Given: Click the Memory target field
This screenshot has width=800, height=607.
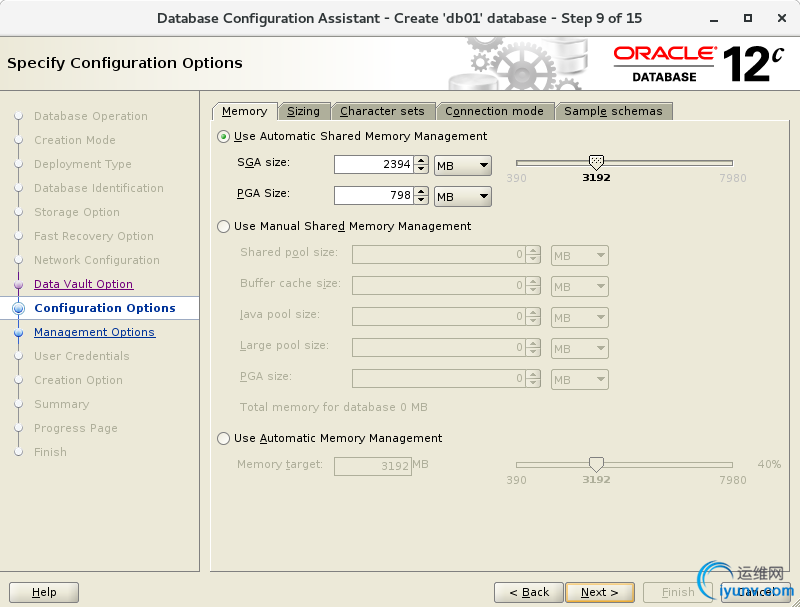Looking at the screenshot, I should 373,466.
